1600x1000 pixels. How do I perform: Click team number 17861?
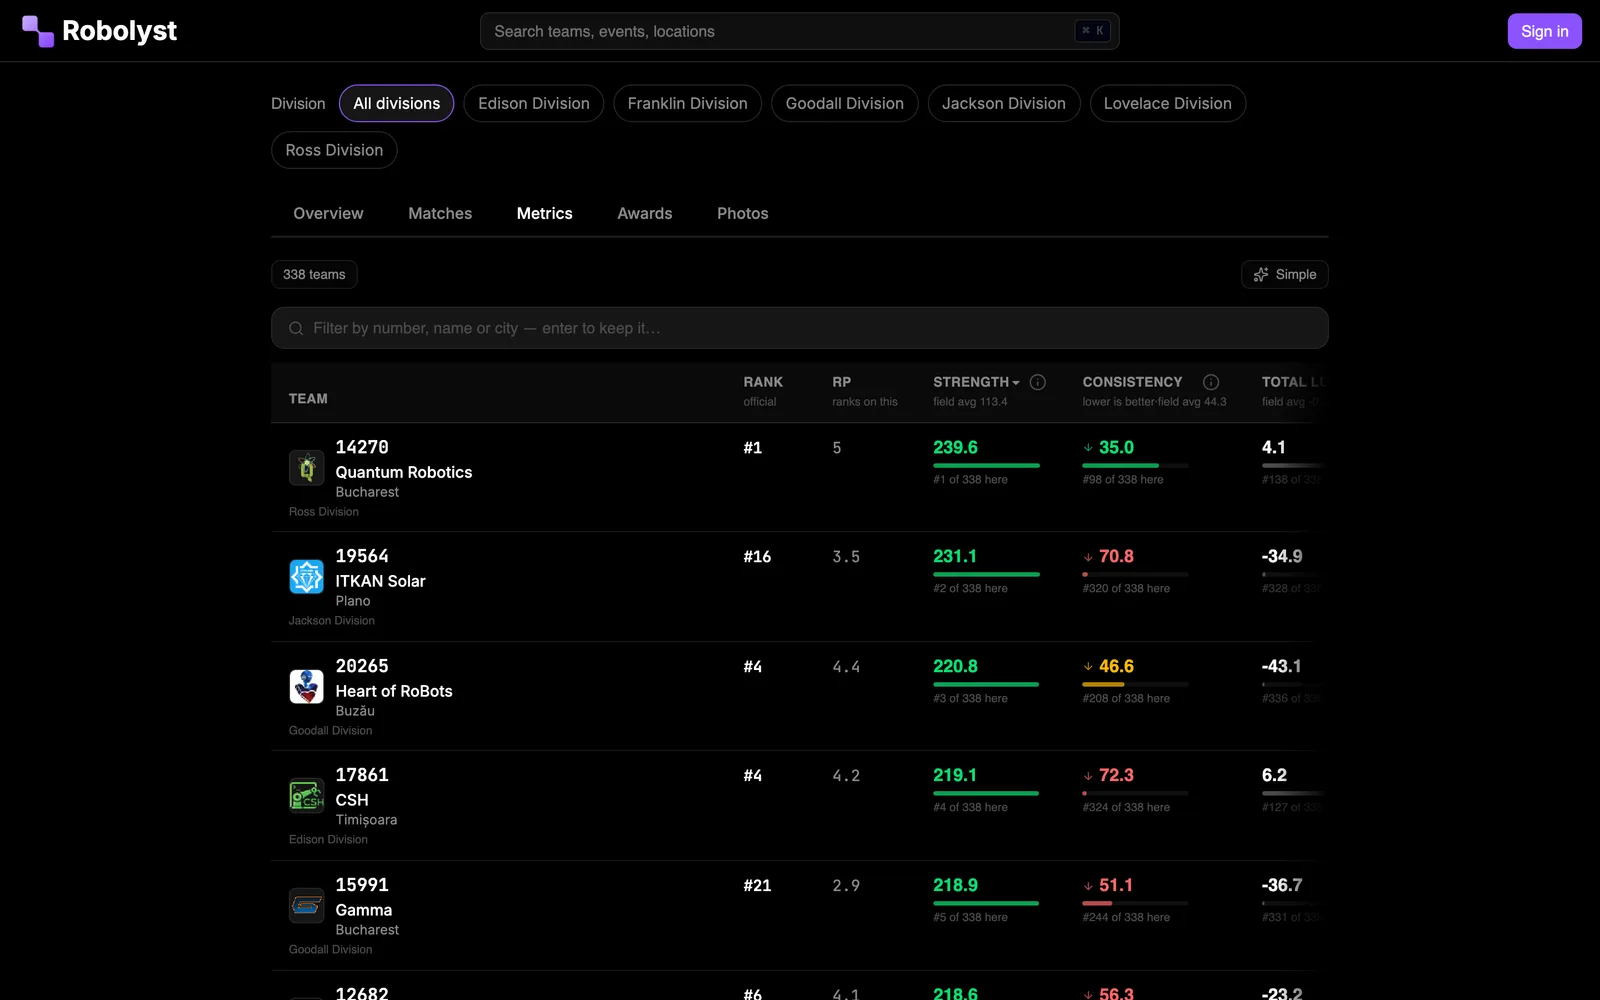pos(362,775)
